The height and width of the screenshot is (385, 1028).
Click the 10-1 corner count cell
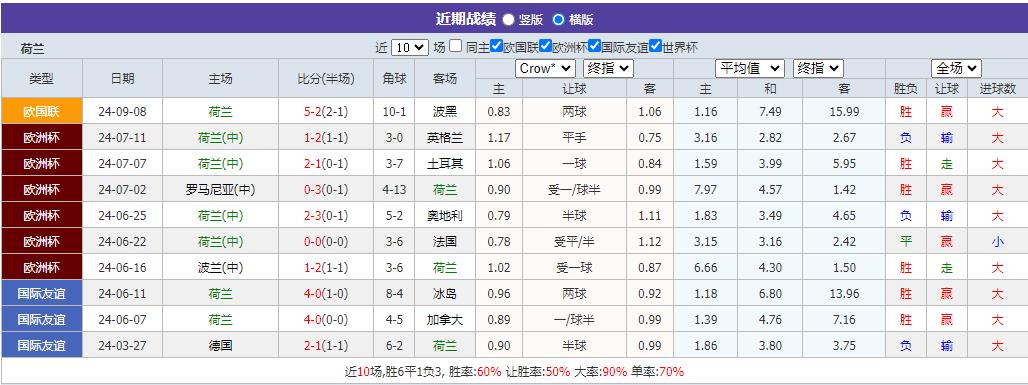(394, 111)
